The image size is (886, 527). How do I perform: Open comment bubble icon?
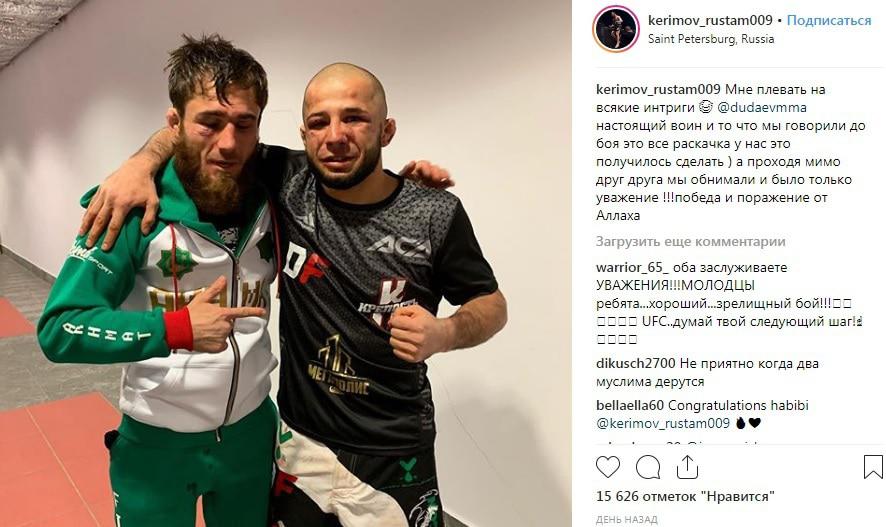tap(648, 467)
